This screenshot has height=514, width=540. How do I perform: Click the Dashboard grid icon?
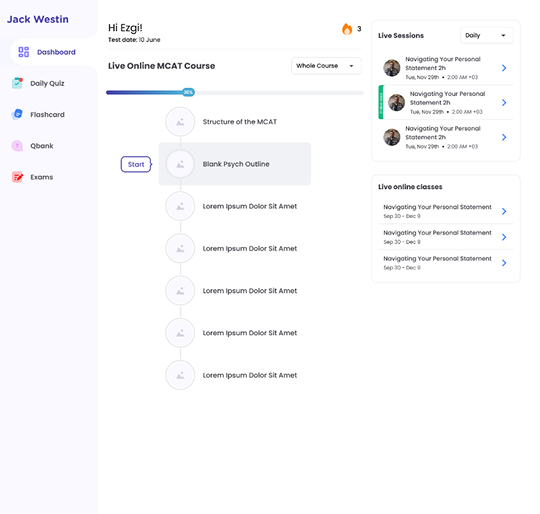[23, 52]
